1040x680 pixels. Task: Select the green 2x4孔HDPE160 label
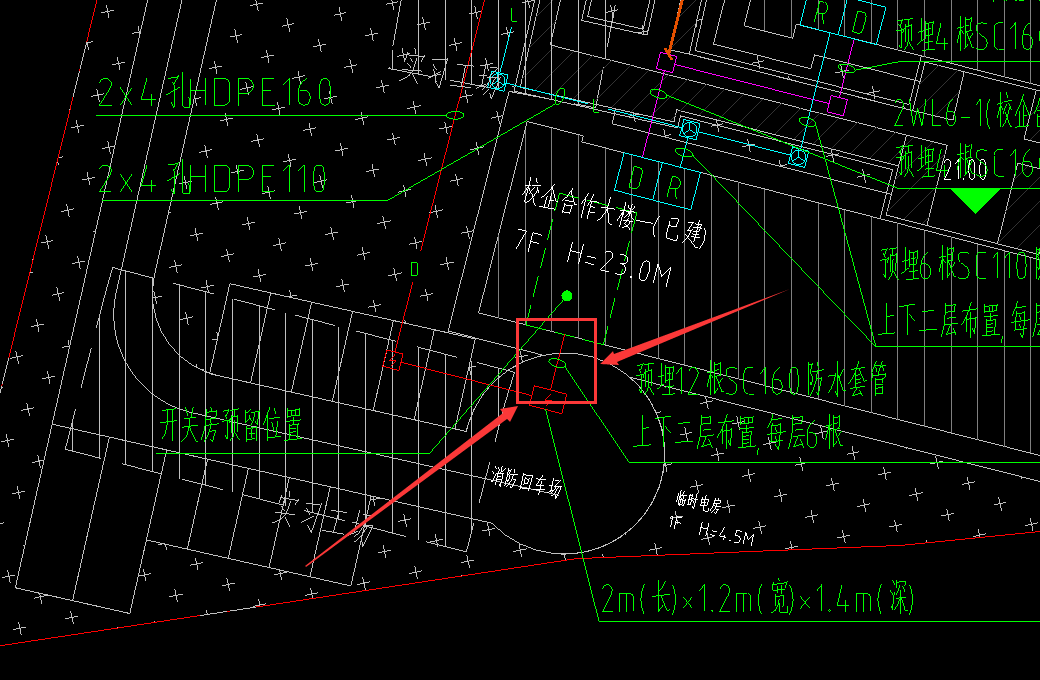(x=214, y=93)
